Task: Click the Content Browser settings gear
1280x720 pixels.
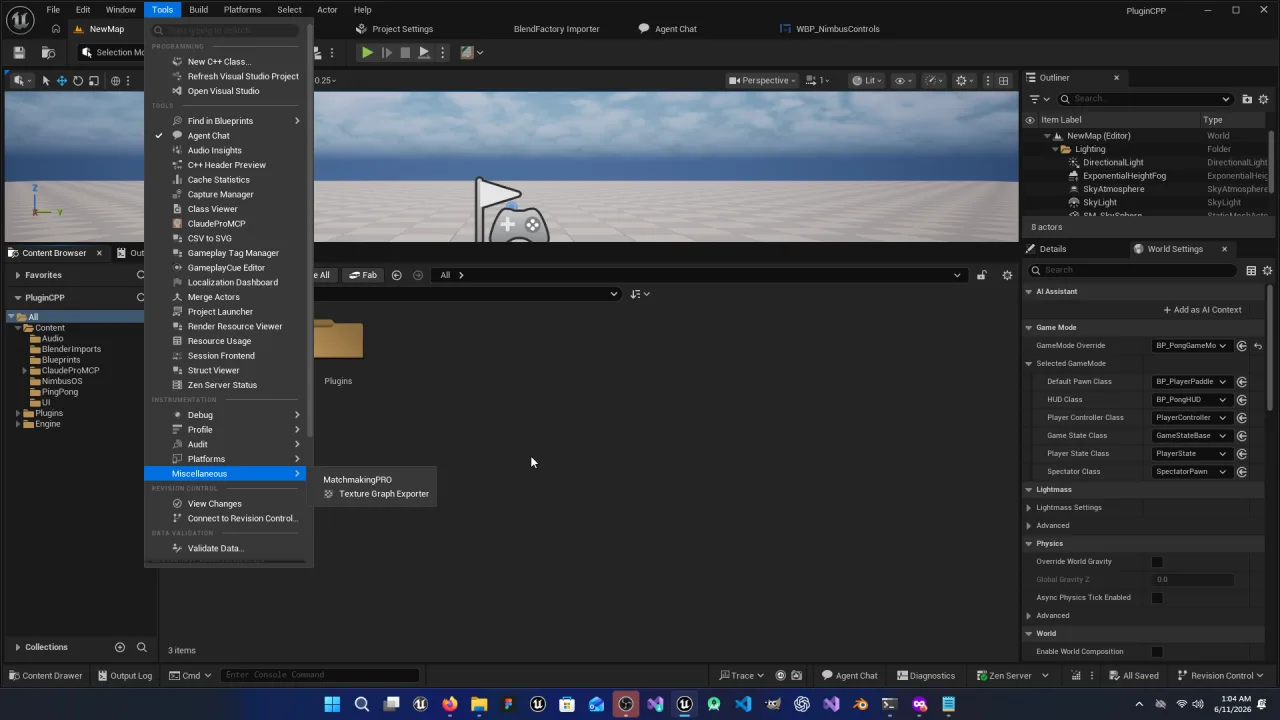Action: coord(1007,275)
